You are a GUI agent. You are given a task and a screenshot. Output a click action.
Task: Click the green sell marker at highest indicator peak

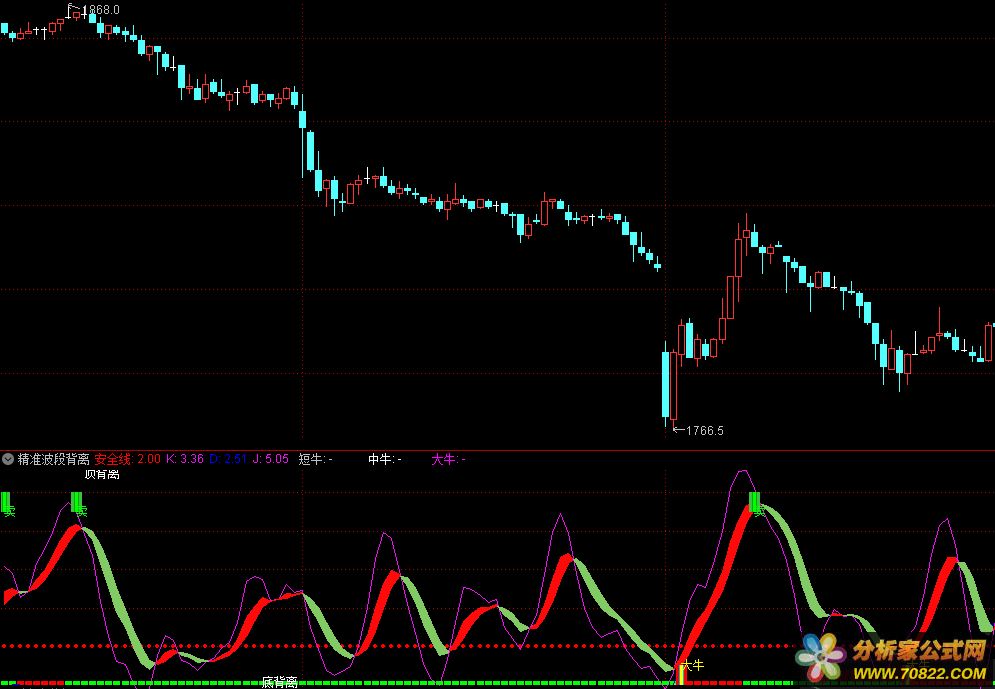click(x=755, y=502)
